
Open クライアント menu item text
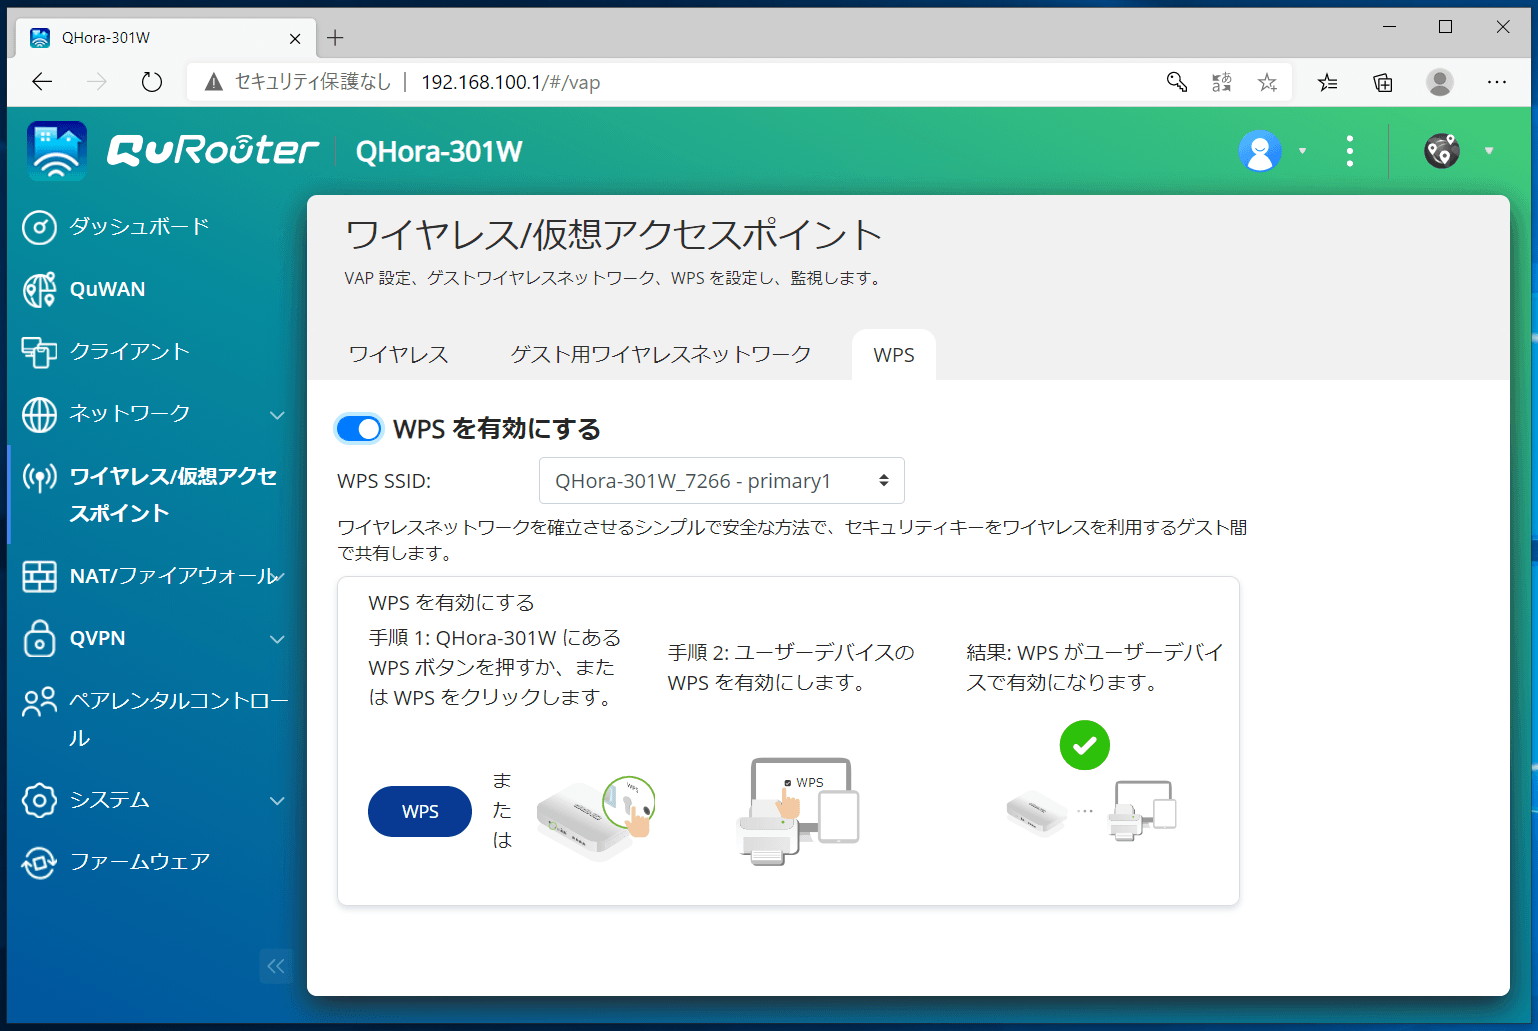coord(130,351)
